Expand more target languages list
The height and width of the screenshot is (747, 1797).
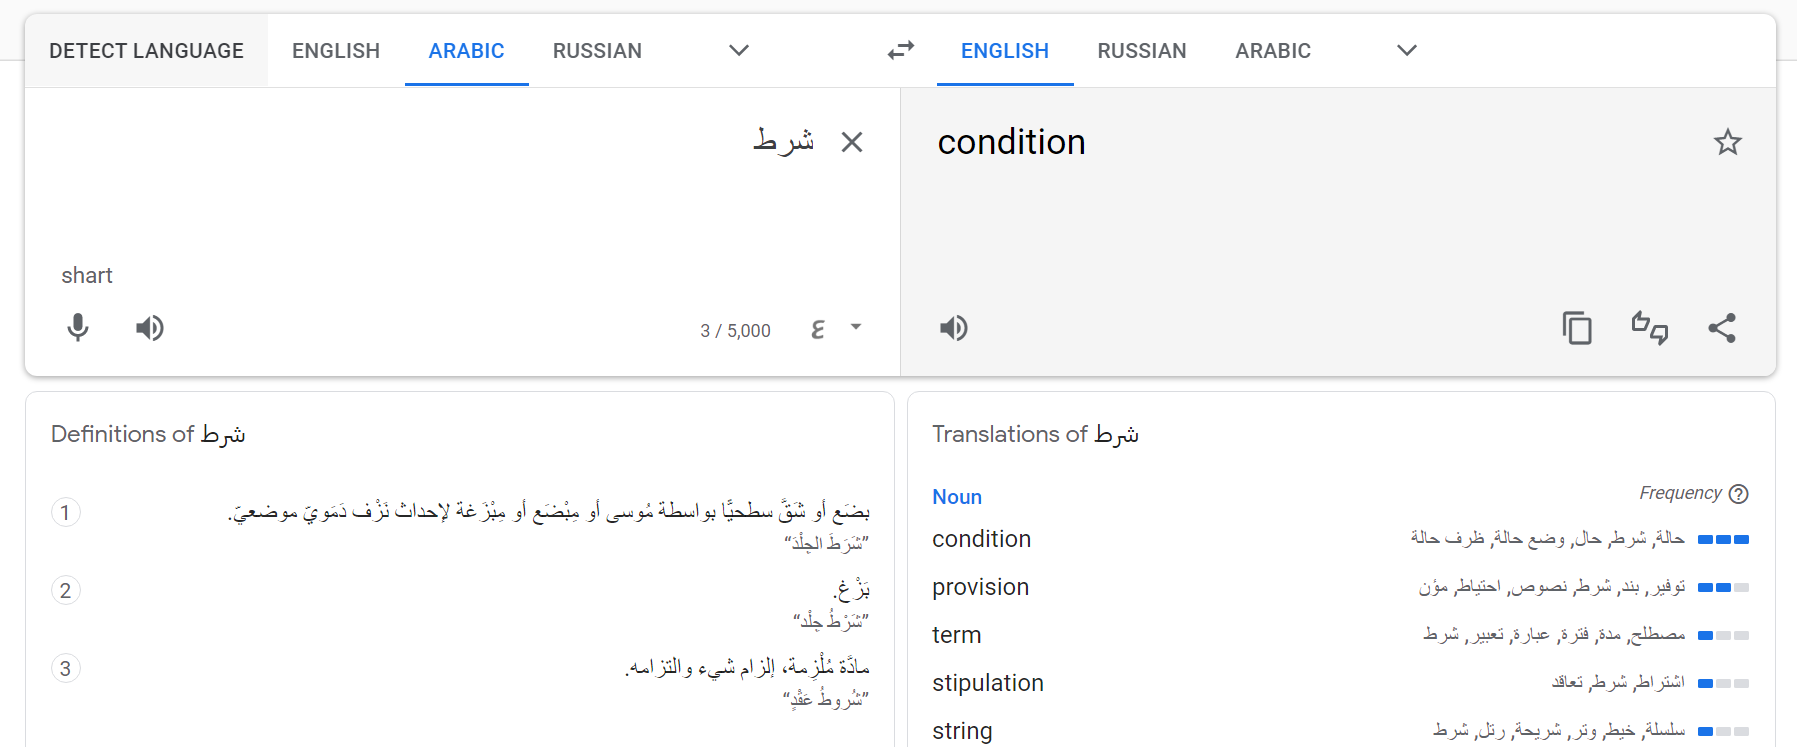(x=1407, y=50)
